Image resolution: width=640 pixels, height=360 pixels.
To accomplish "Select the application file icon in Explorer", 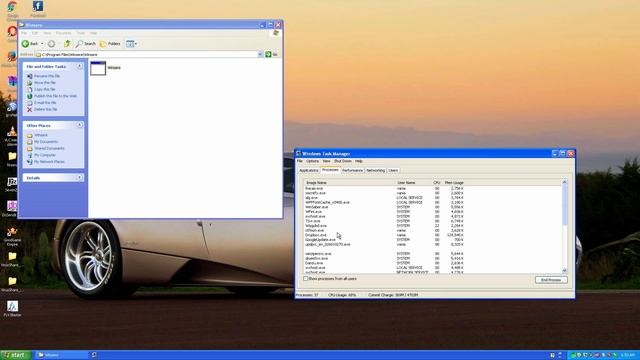I will pos(98,68).
